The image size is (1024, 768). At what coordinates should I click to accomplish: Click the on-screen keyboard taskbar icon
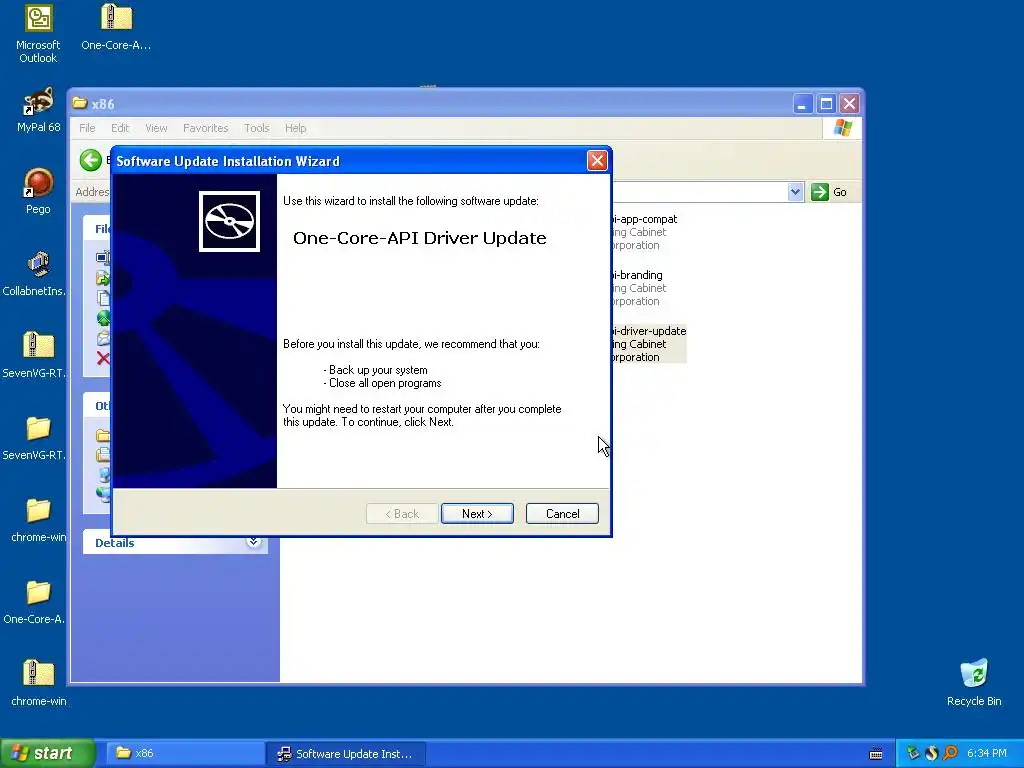pos(876,754)
